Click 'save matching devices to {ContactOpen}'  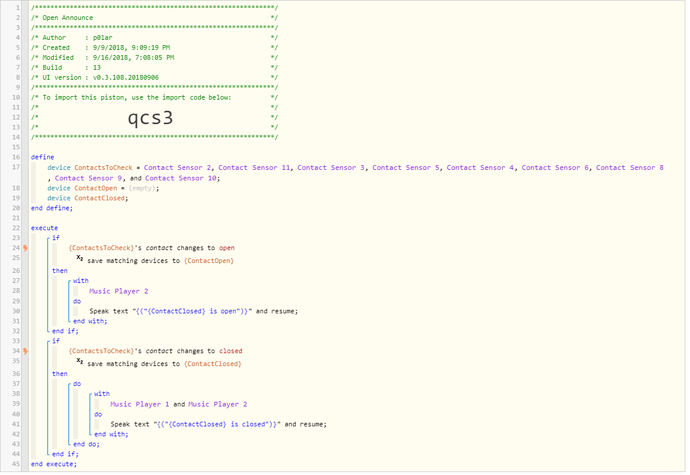tap(160, 261)
